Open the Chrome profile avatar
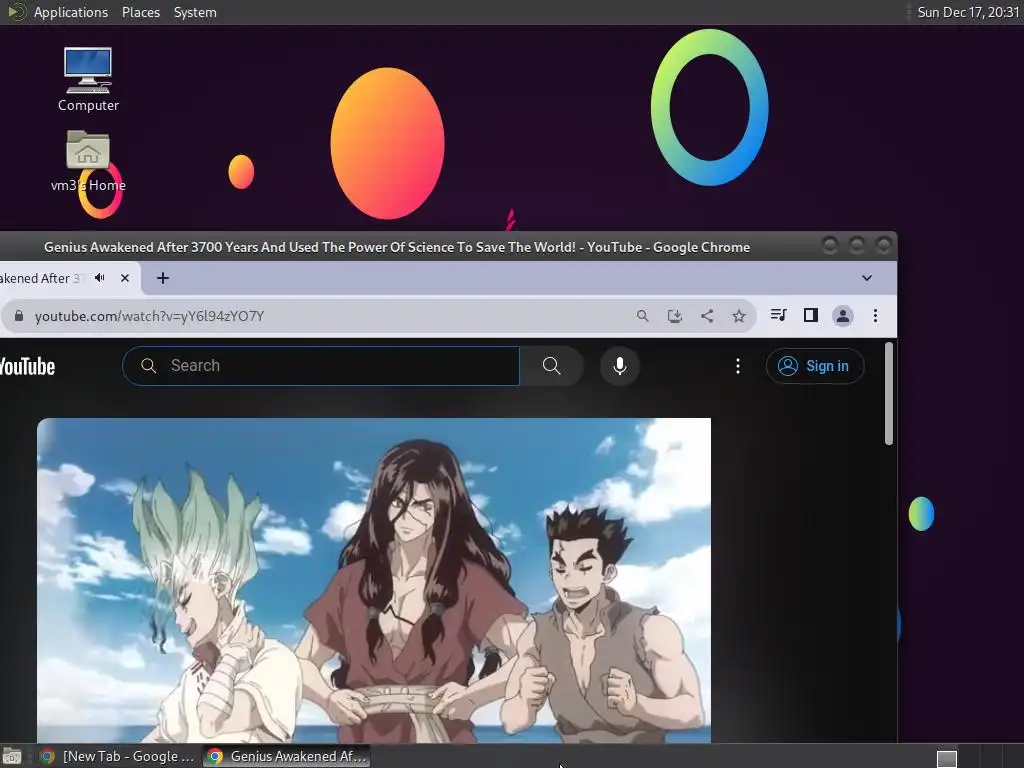Screen dimensions: 1024x768 pos(842,316)
